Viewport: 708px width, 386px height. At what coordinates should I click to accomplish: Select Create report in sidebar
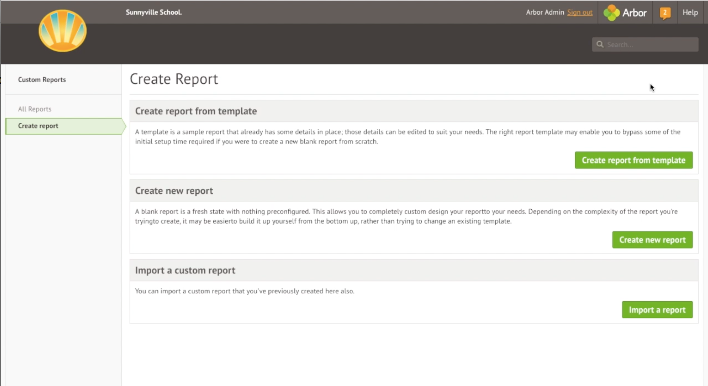(x=65, y=126)
